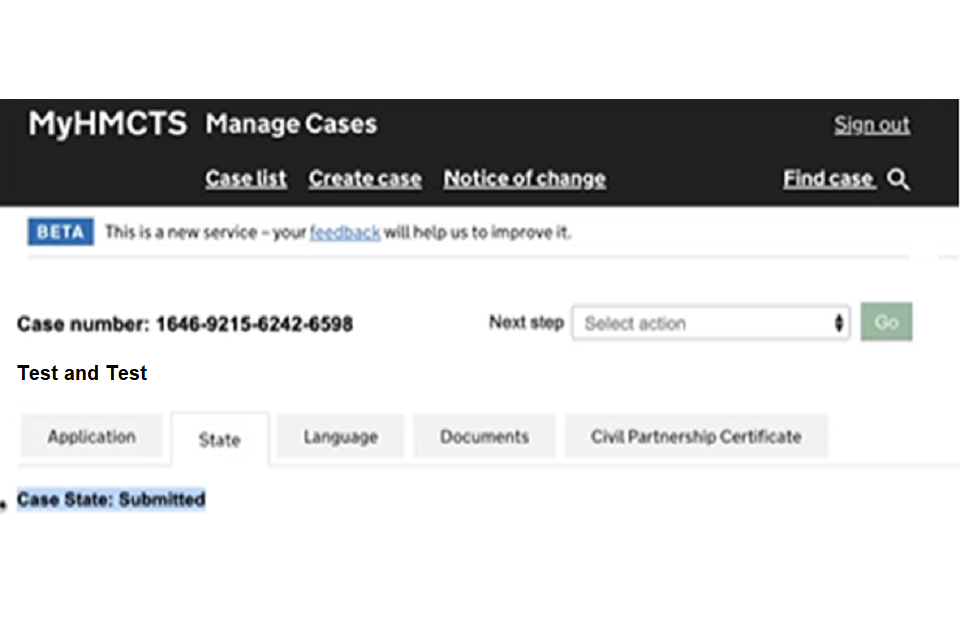Open the Case list page

click(x=246, y=179)
